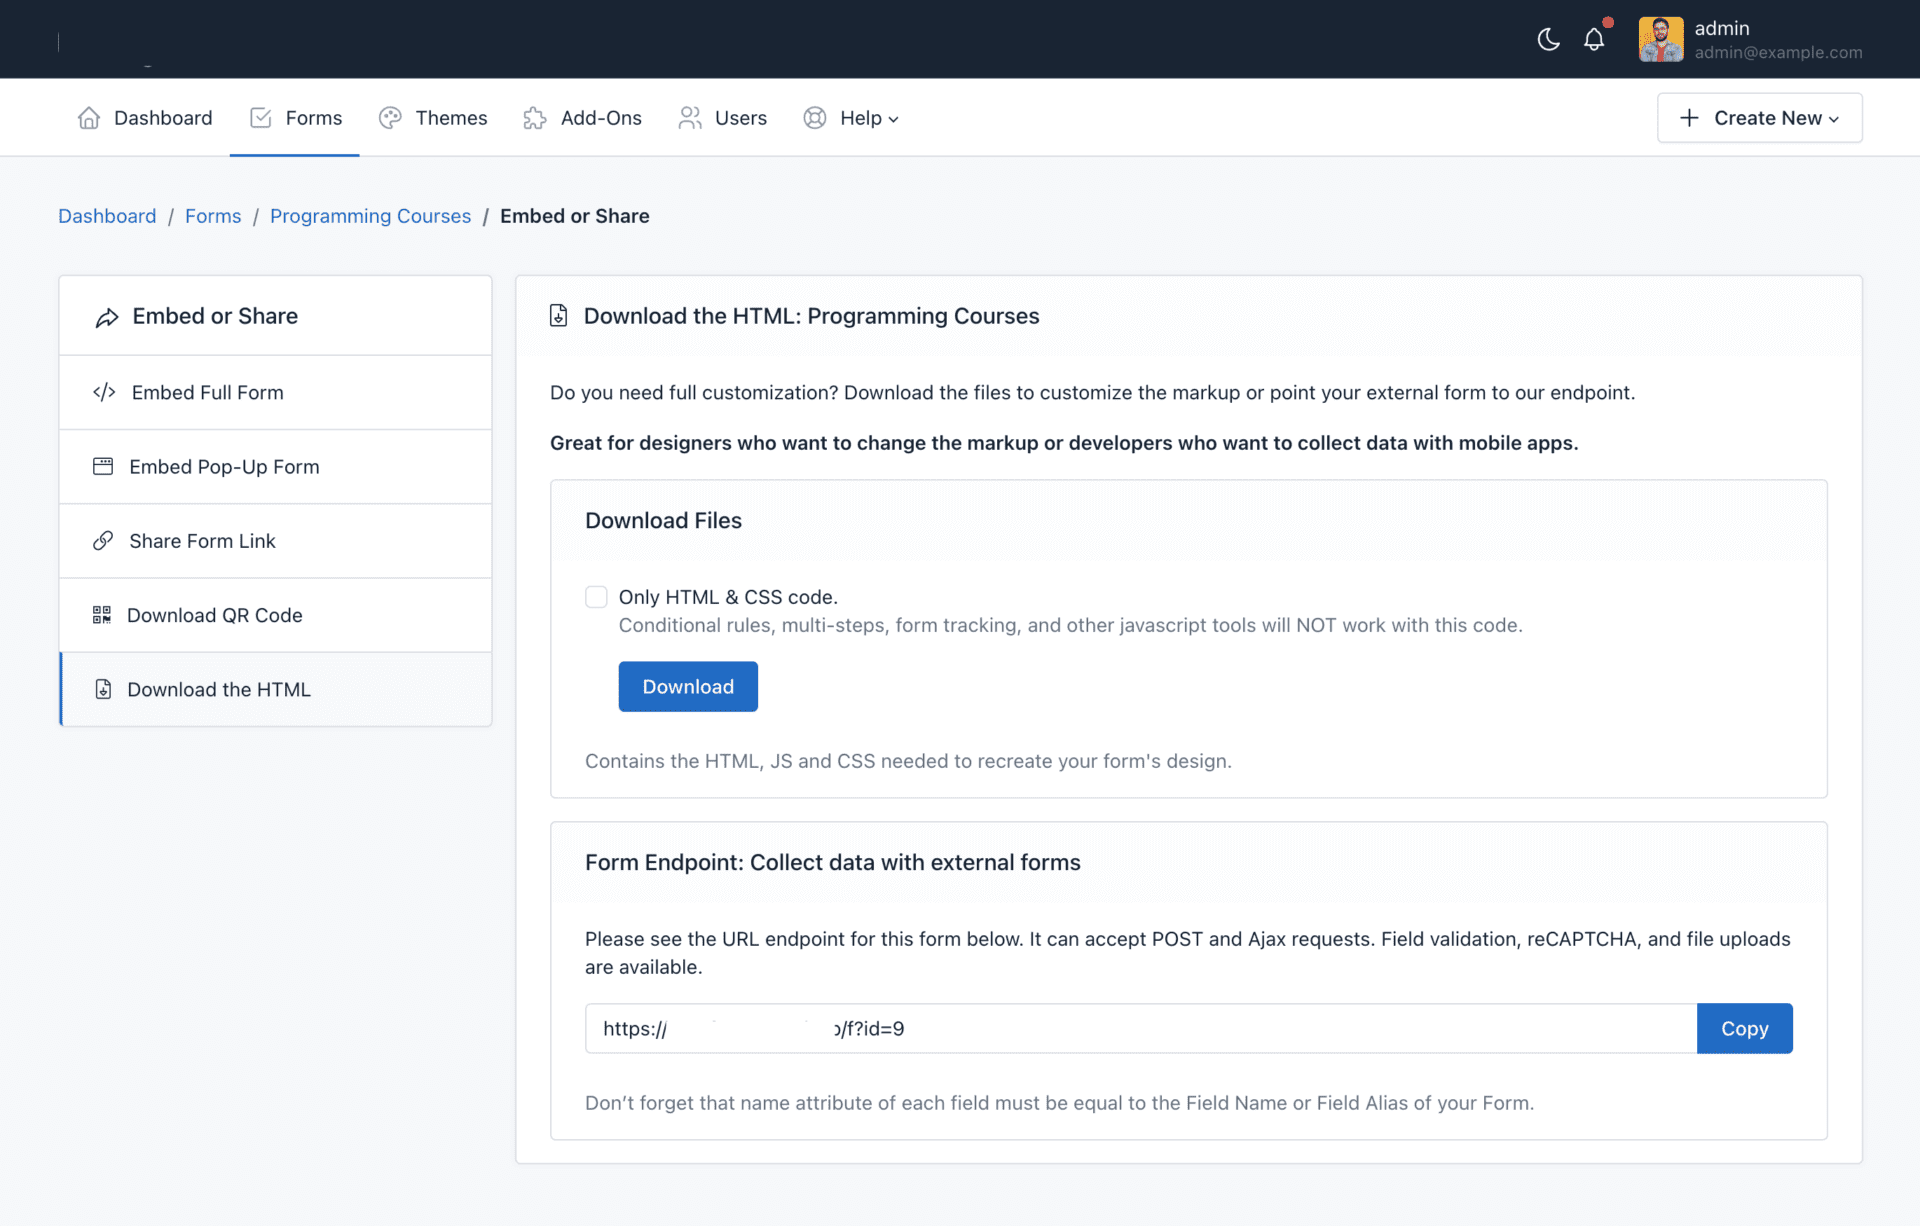Select Embed Pop-Up Form option
The width and height of the screenshot is (1920, 1226).
(x=224, y=467)
